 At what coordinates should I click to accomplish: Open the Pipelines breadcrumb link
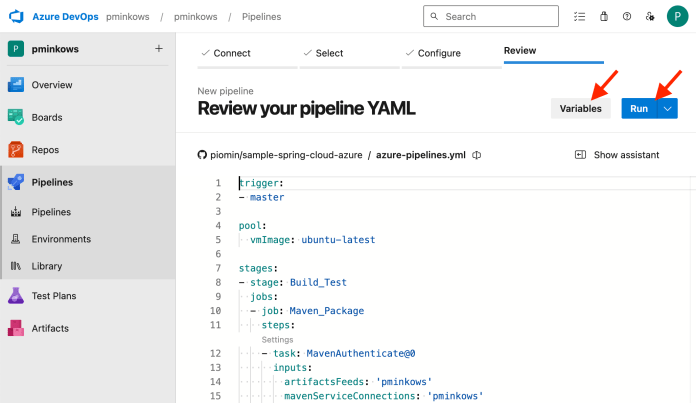[x=261, y=16]
